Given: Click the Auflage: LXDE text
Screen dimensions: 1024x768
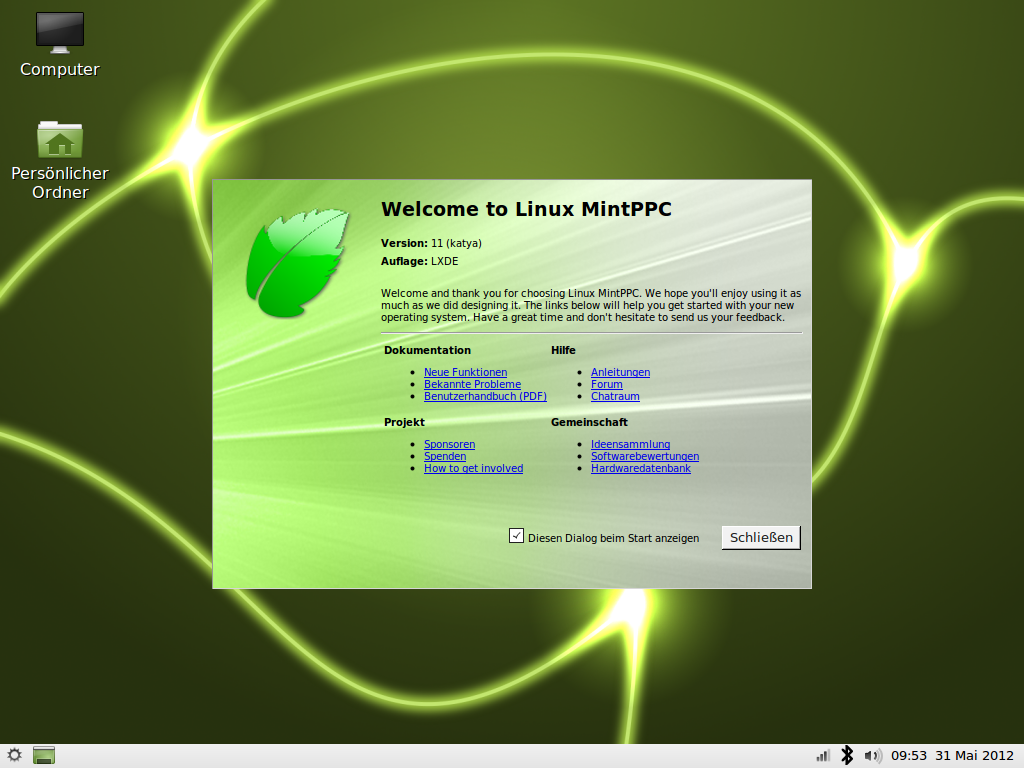Looking at the screenshot, I should [419, 261].
